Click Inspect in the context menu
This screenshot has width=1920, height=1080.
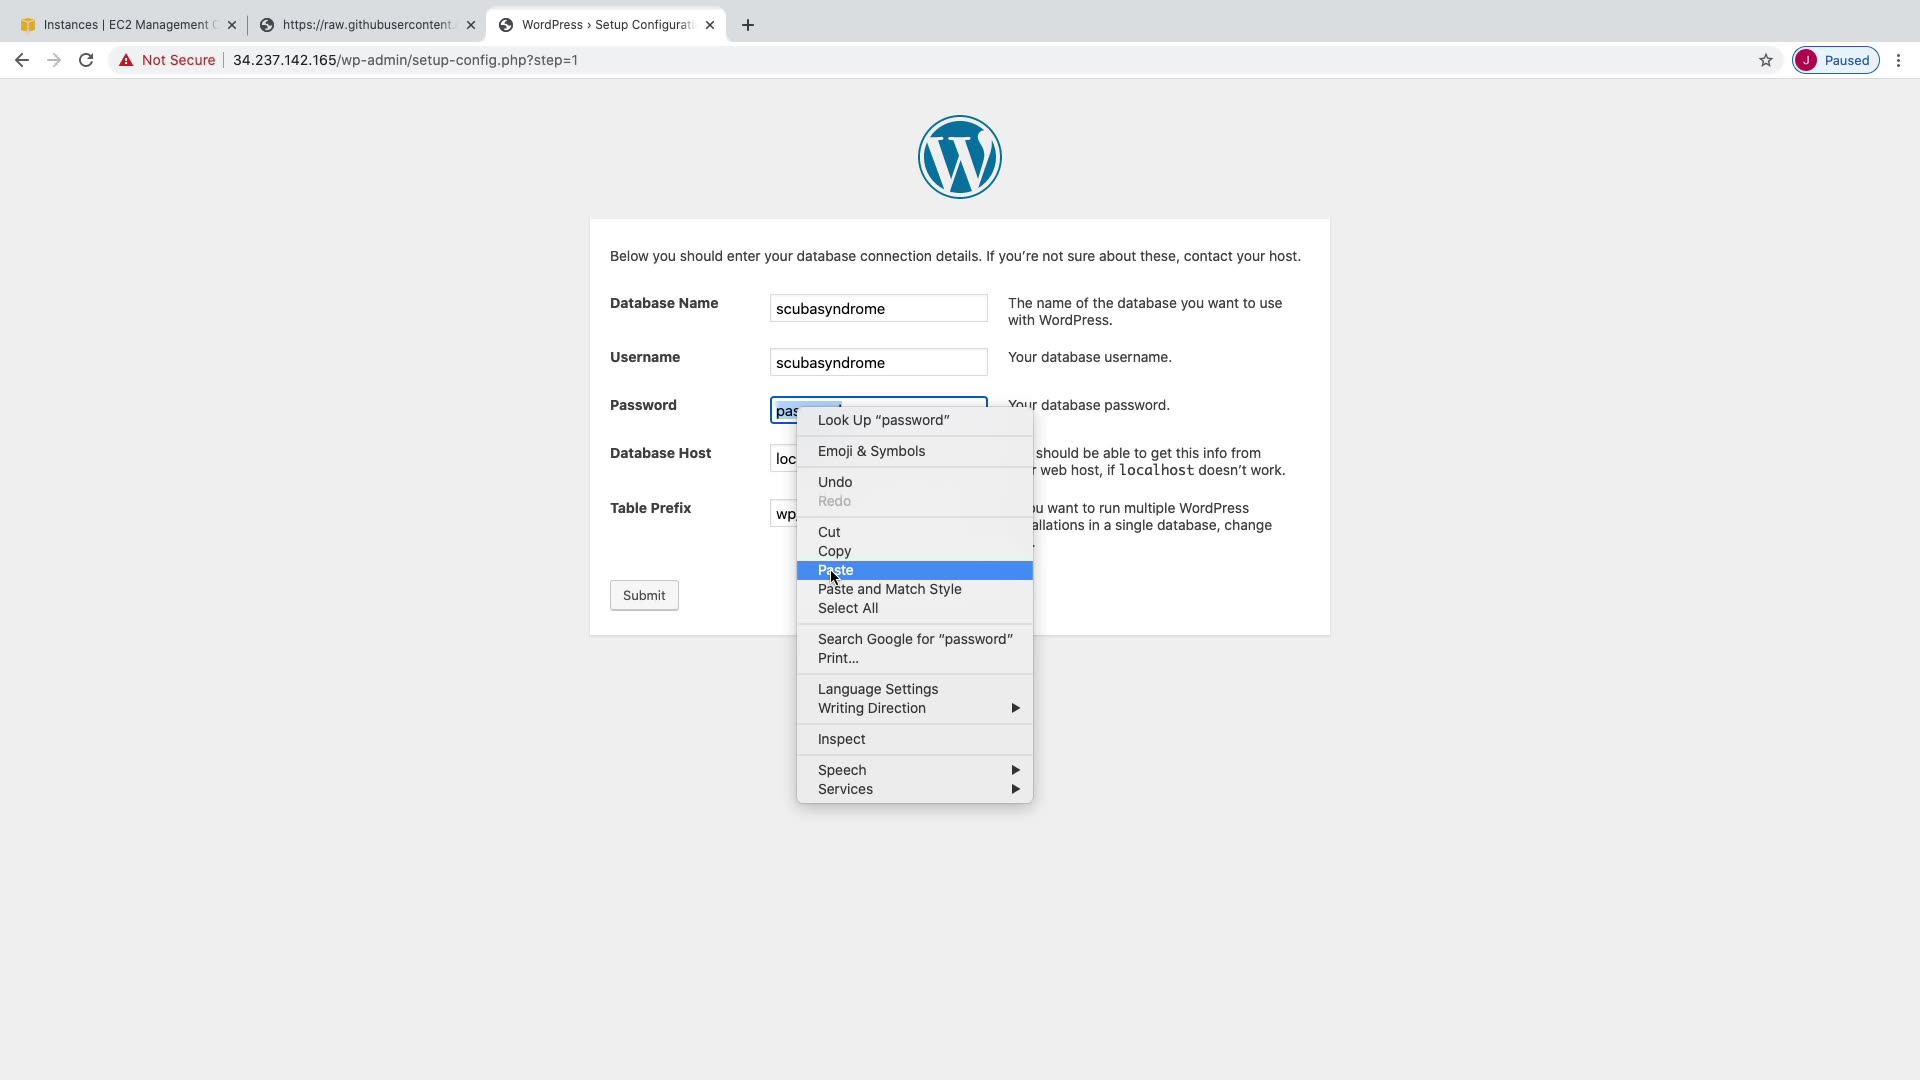tap(841, 739)
